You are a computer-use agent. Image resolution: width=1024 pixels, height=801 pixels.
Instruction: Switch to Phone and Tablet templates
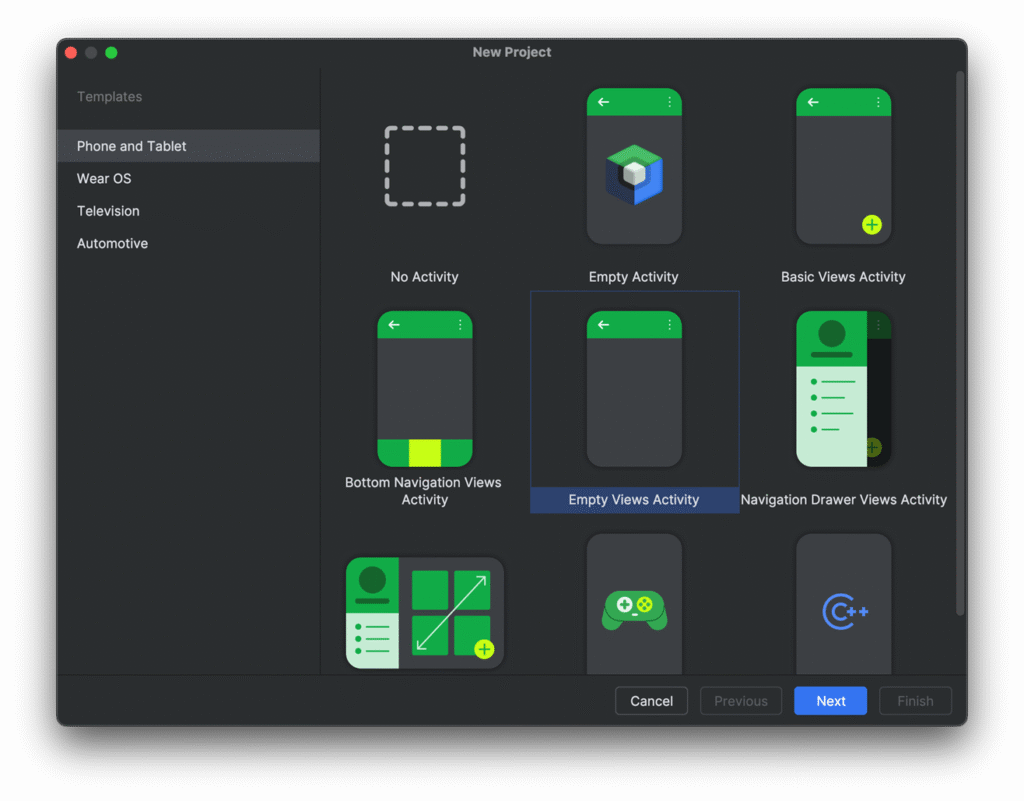coord(132,146)
